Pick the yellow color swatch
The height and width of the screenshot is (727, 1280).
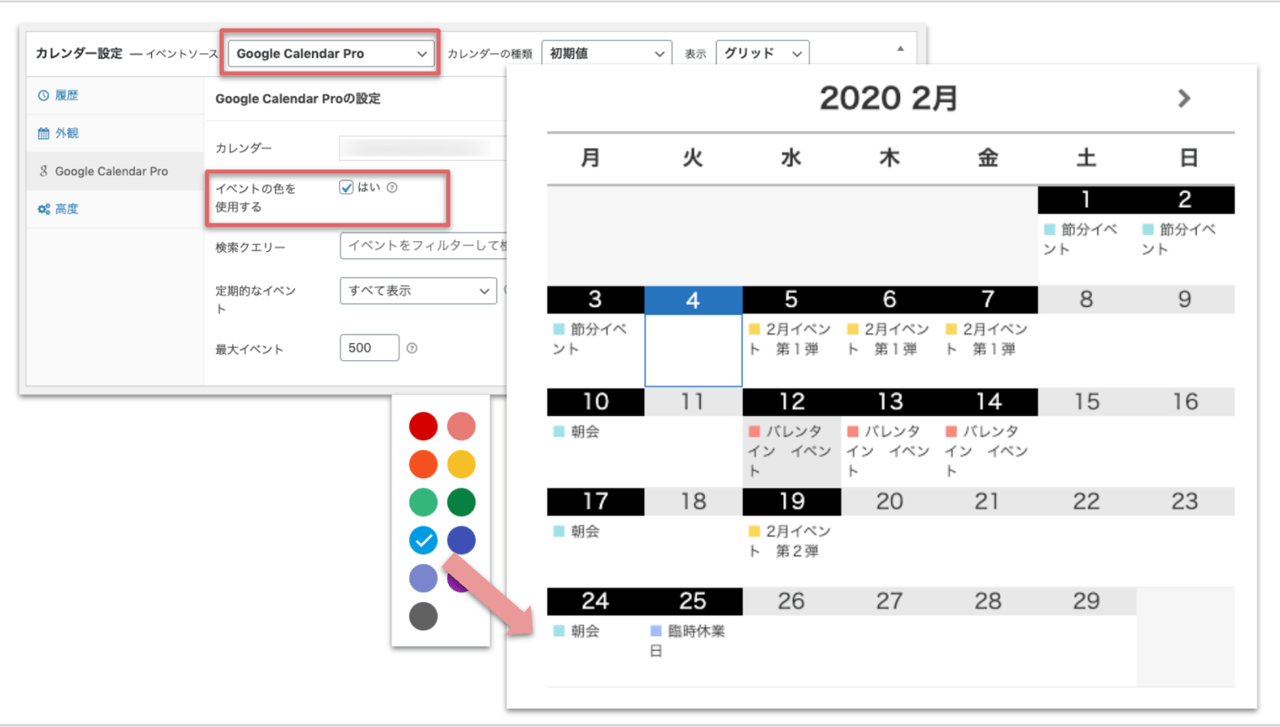tap(461, 465)
